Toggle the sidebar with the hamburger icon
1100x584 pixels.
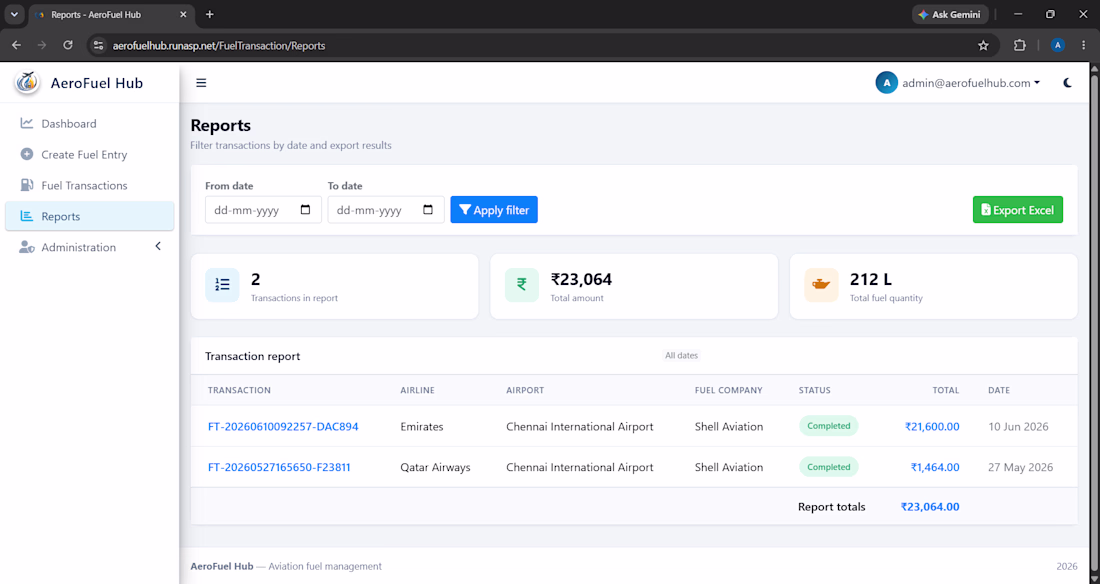tap(201, 83)
